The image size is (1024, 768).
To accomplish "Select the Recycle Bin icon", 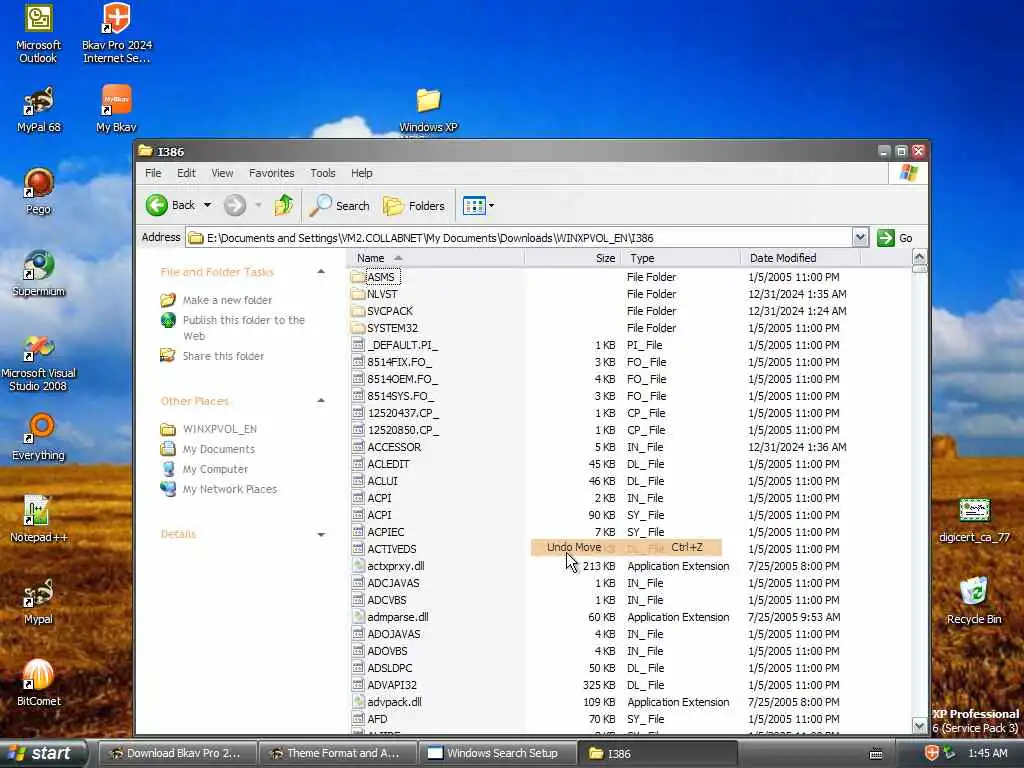I will 974,601.
